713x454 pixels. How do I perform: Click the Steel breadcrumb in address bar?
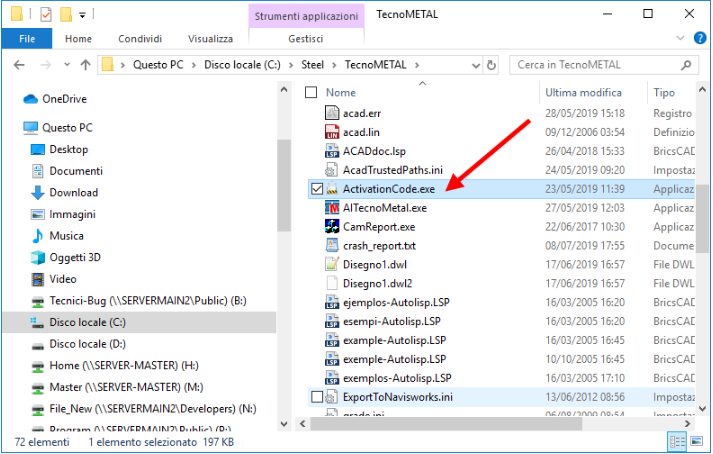[x=312, y=65]
